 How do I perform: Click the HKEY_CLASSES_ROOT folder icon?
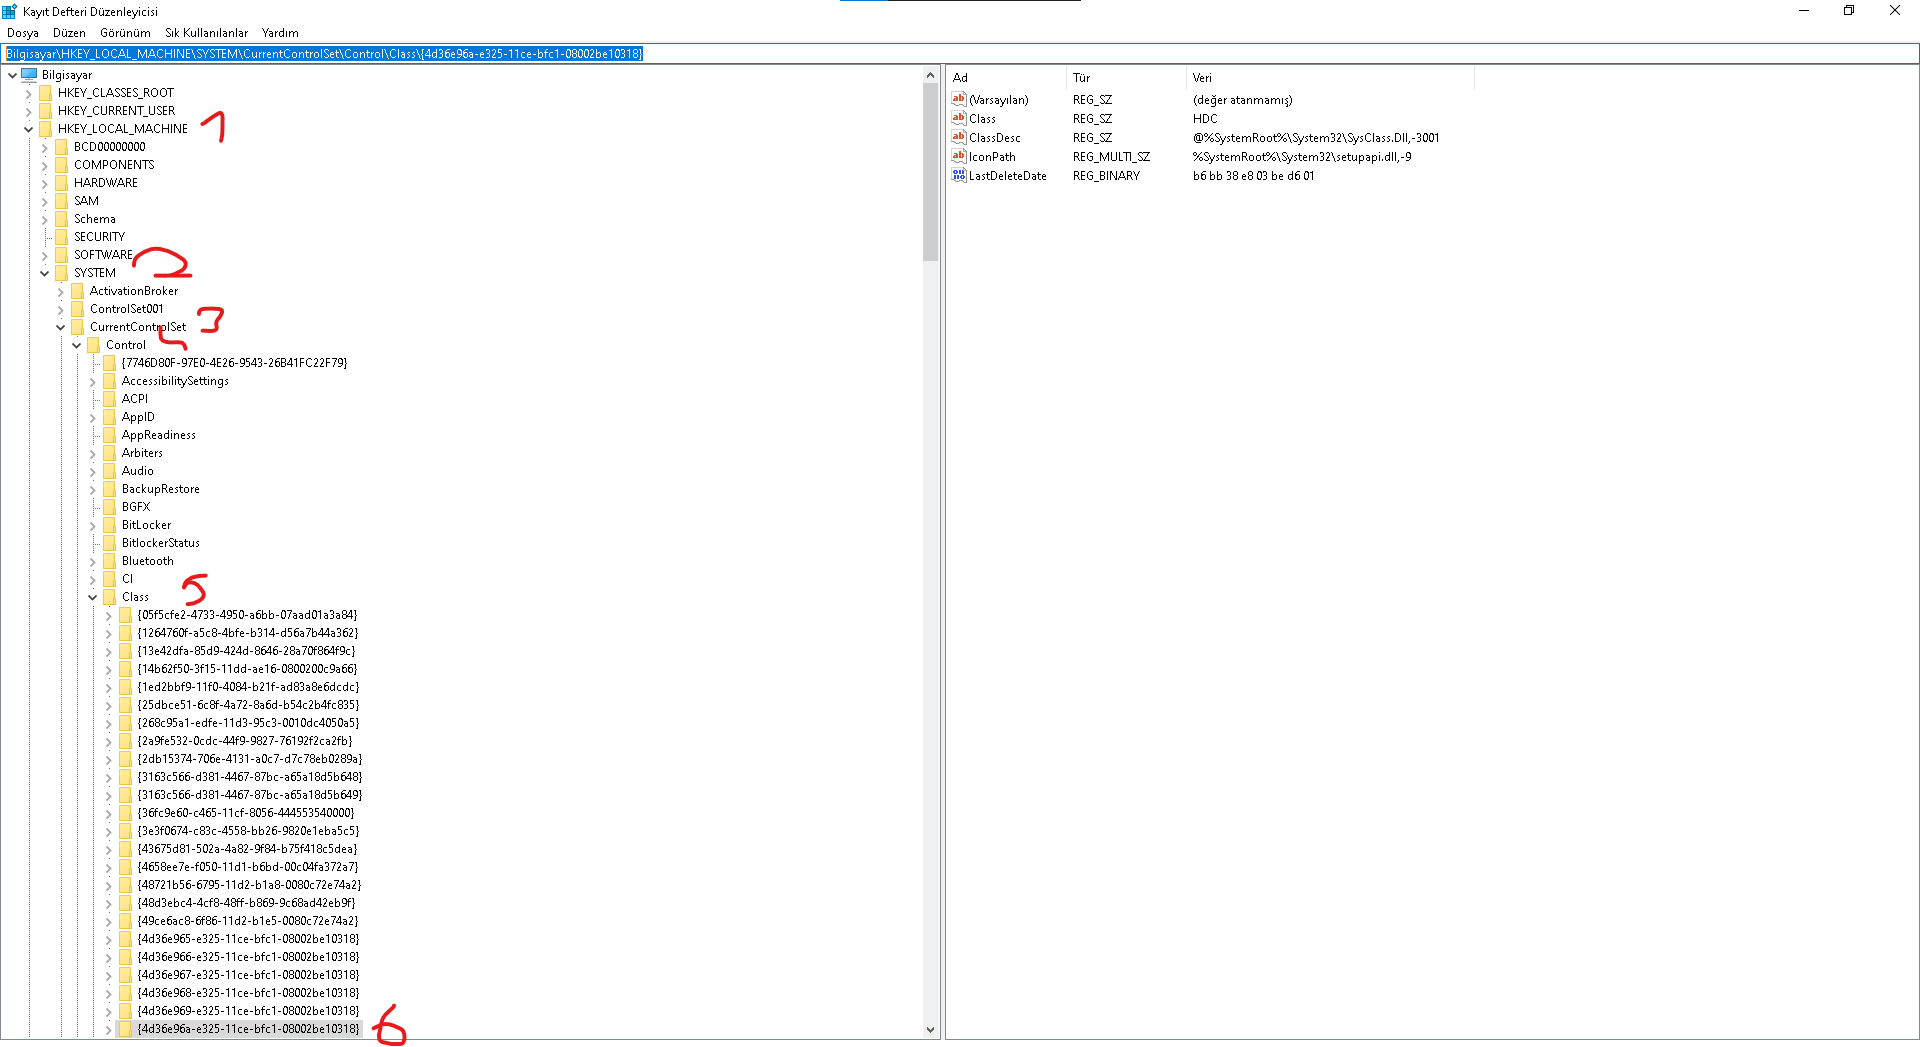(x=45, y=93)
